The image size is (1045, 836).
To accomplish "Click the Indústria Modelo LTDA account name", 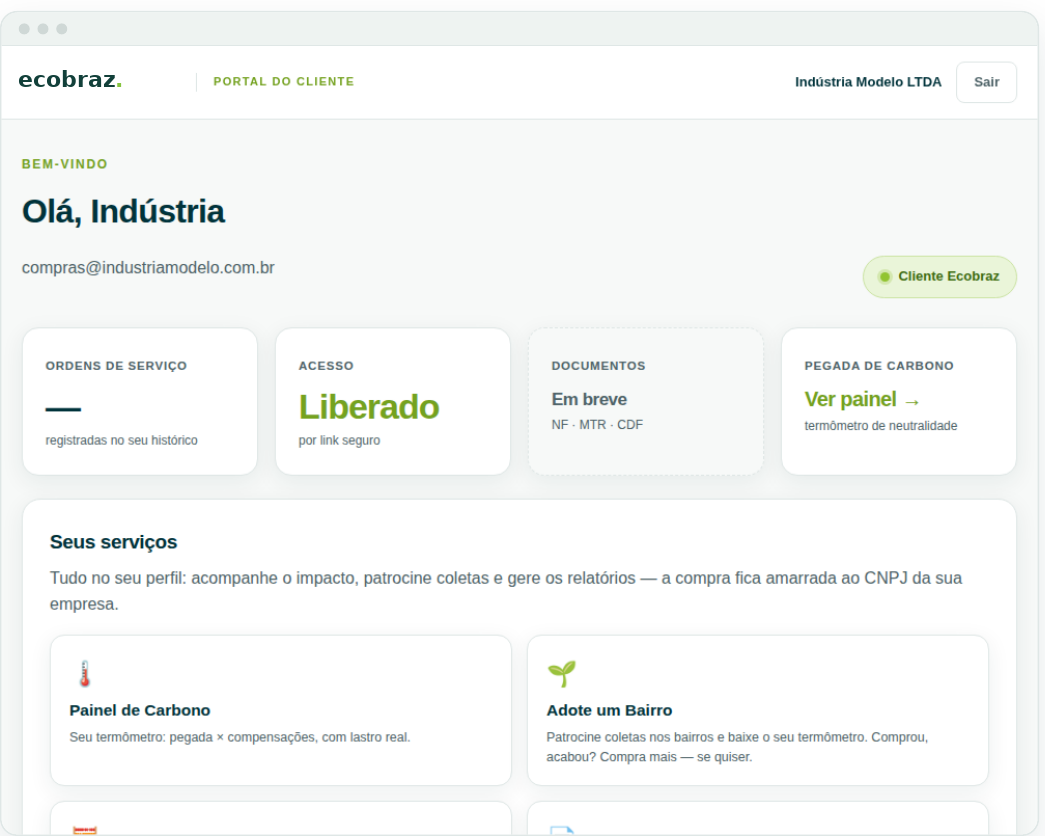I will [x=868, y=82].
